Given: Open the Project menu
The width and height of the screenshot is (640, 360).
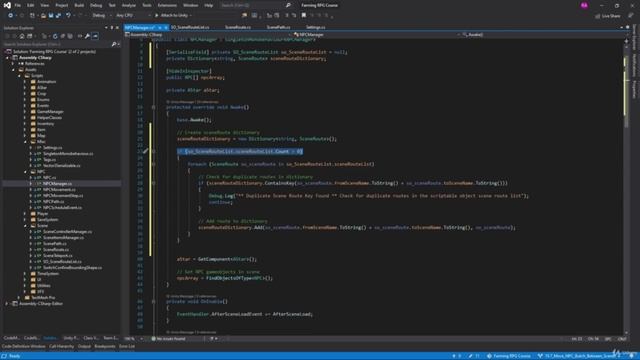Looking at the screenshot, I should tap(62, 5).
